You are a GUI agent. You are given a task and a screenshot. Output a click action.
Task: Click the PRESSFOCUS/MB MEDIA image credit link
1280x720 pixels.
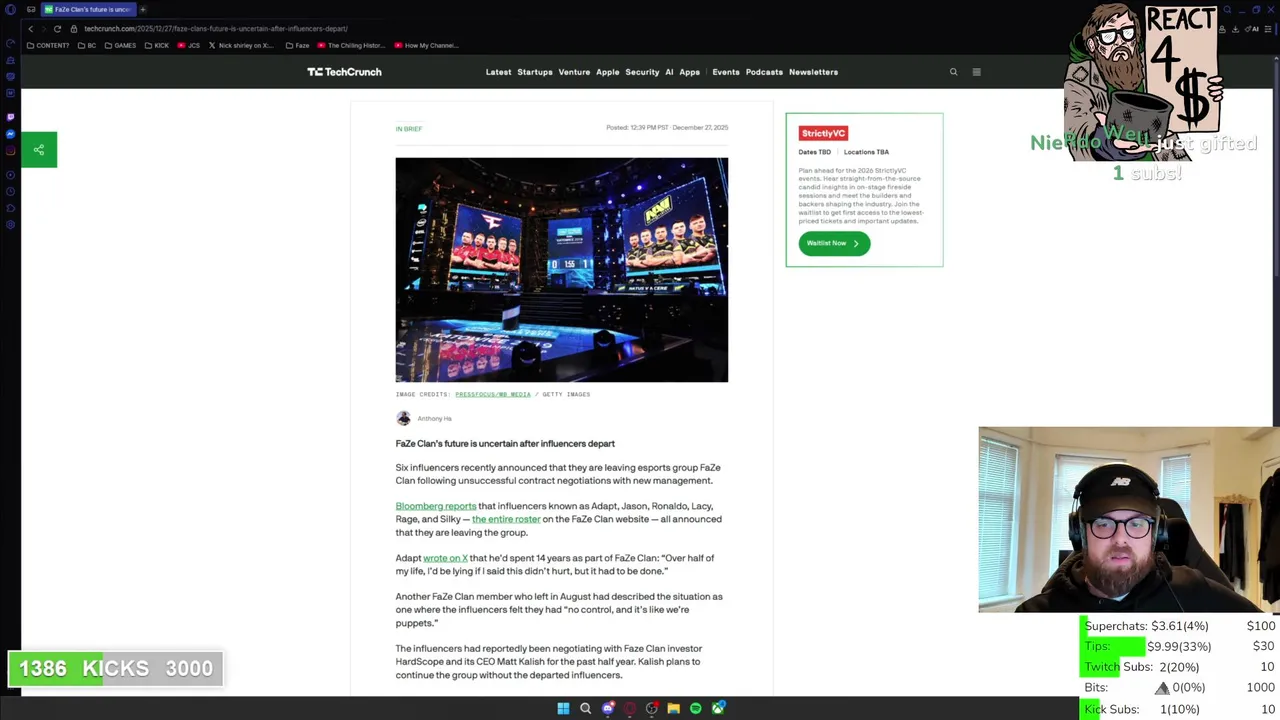(x=493, y=394)
